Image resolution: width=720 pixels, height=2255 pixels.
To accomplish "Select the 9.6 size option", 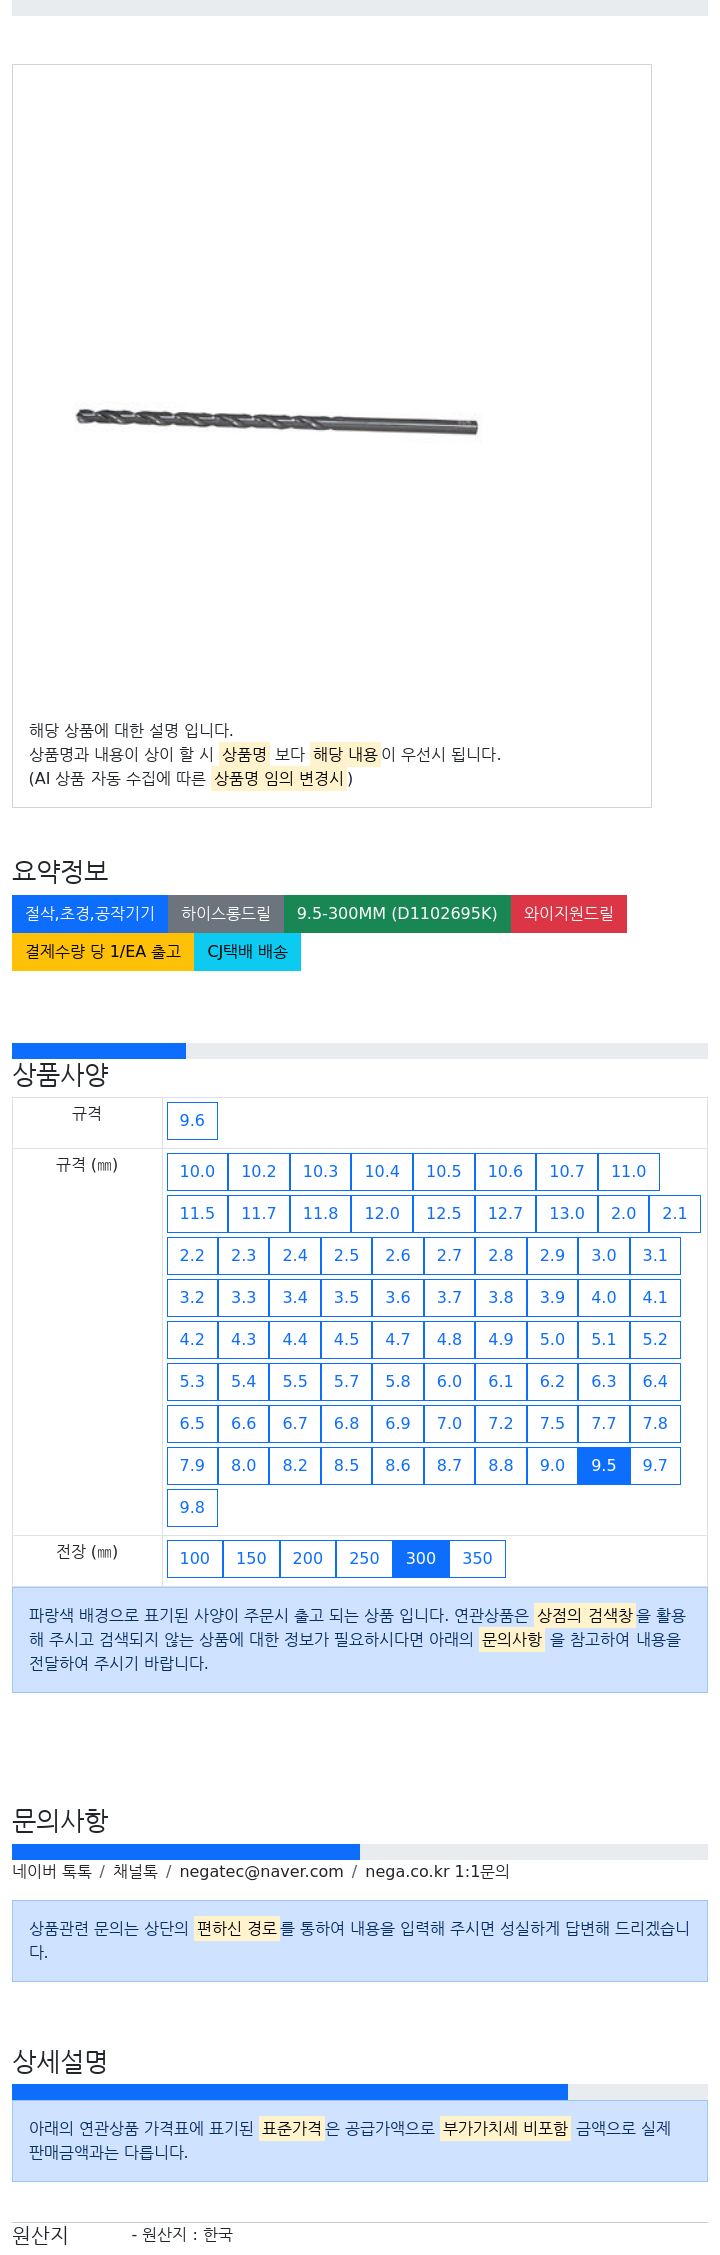I will [192, 1120].
